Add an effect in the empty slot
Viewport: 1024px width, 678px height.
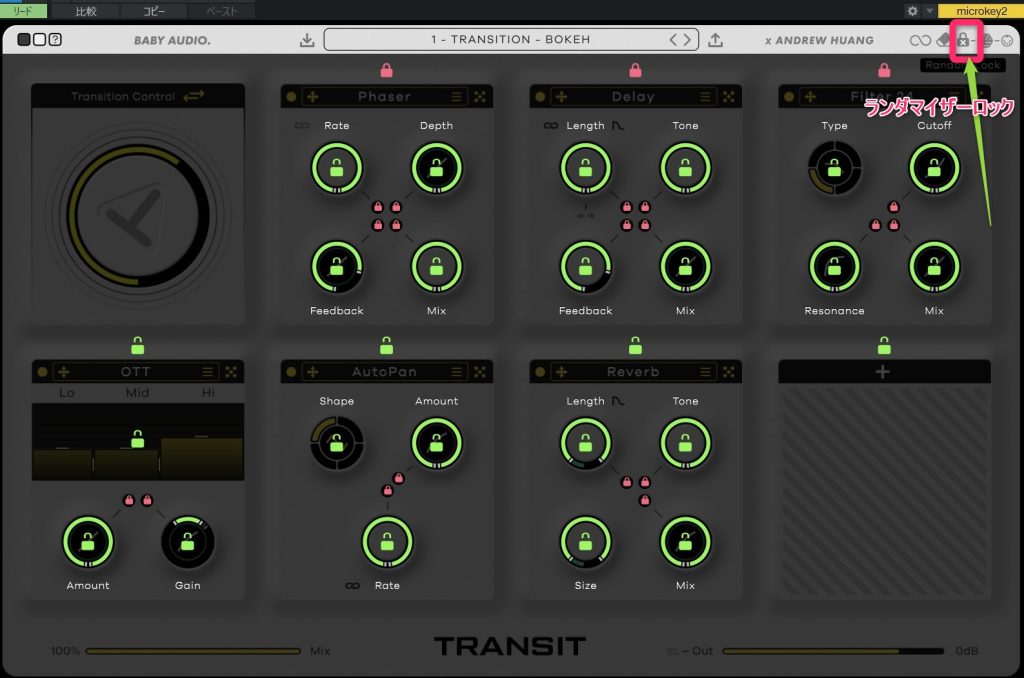click(883, 372)
